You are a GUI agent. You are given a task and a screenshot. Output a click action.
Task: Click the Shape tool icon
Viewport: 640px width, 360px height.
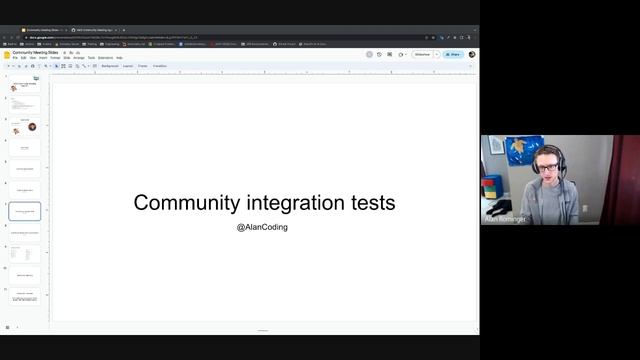(x=77, y=66)
